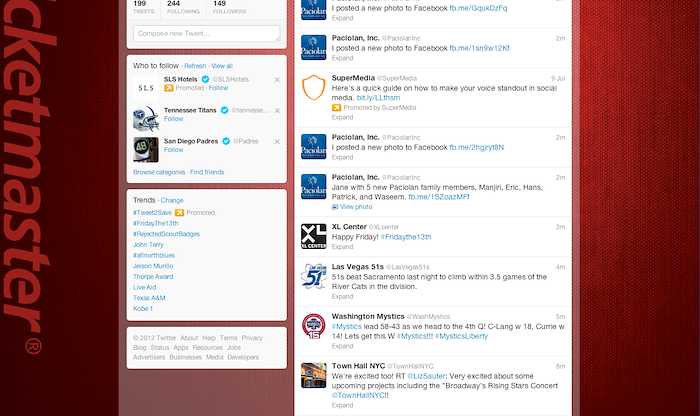This screenshot has width=700, height=416.
Task: Expand the Las Vegas 51s tweet
Action: [x=342, y=296]
